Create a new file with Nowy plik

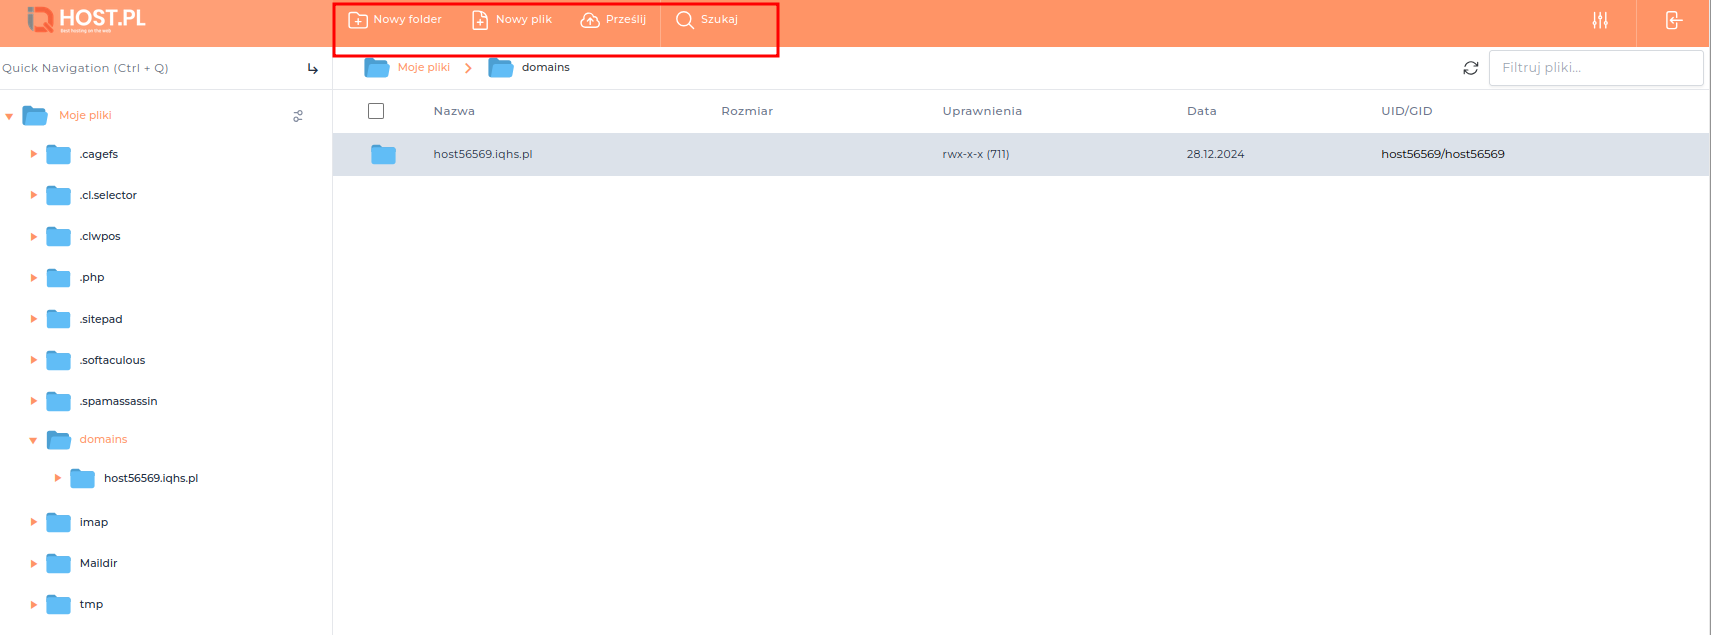(x=512, y=20)
